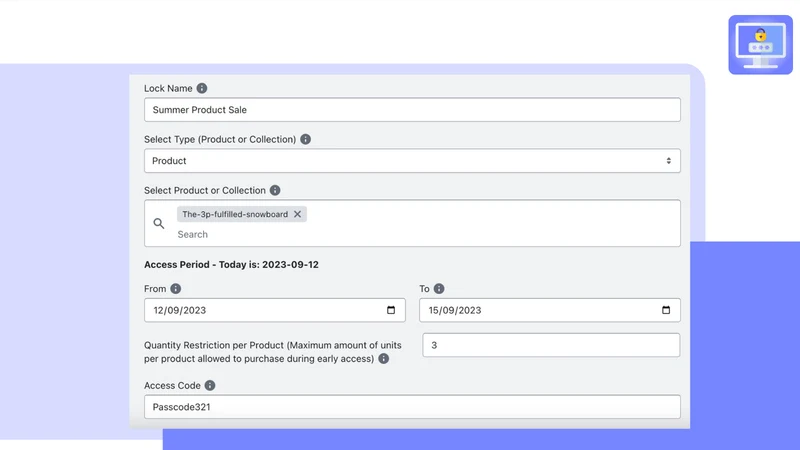This screenshot has width=800, height=450.
Task: Click the locked monitor app logo
Action: [760, 45]
